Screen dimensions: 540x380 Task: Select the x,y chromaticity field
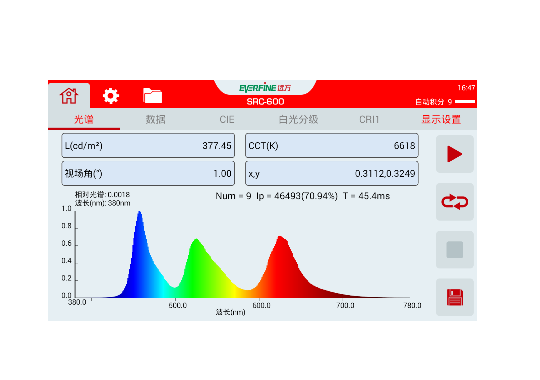[x=332, y=173]
